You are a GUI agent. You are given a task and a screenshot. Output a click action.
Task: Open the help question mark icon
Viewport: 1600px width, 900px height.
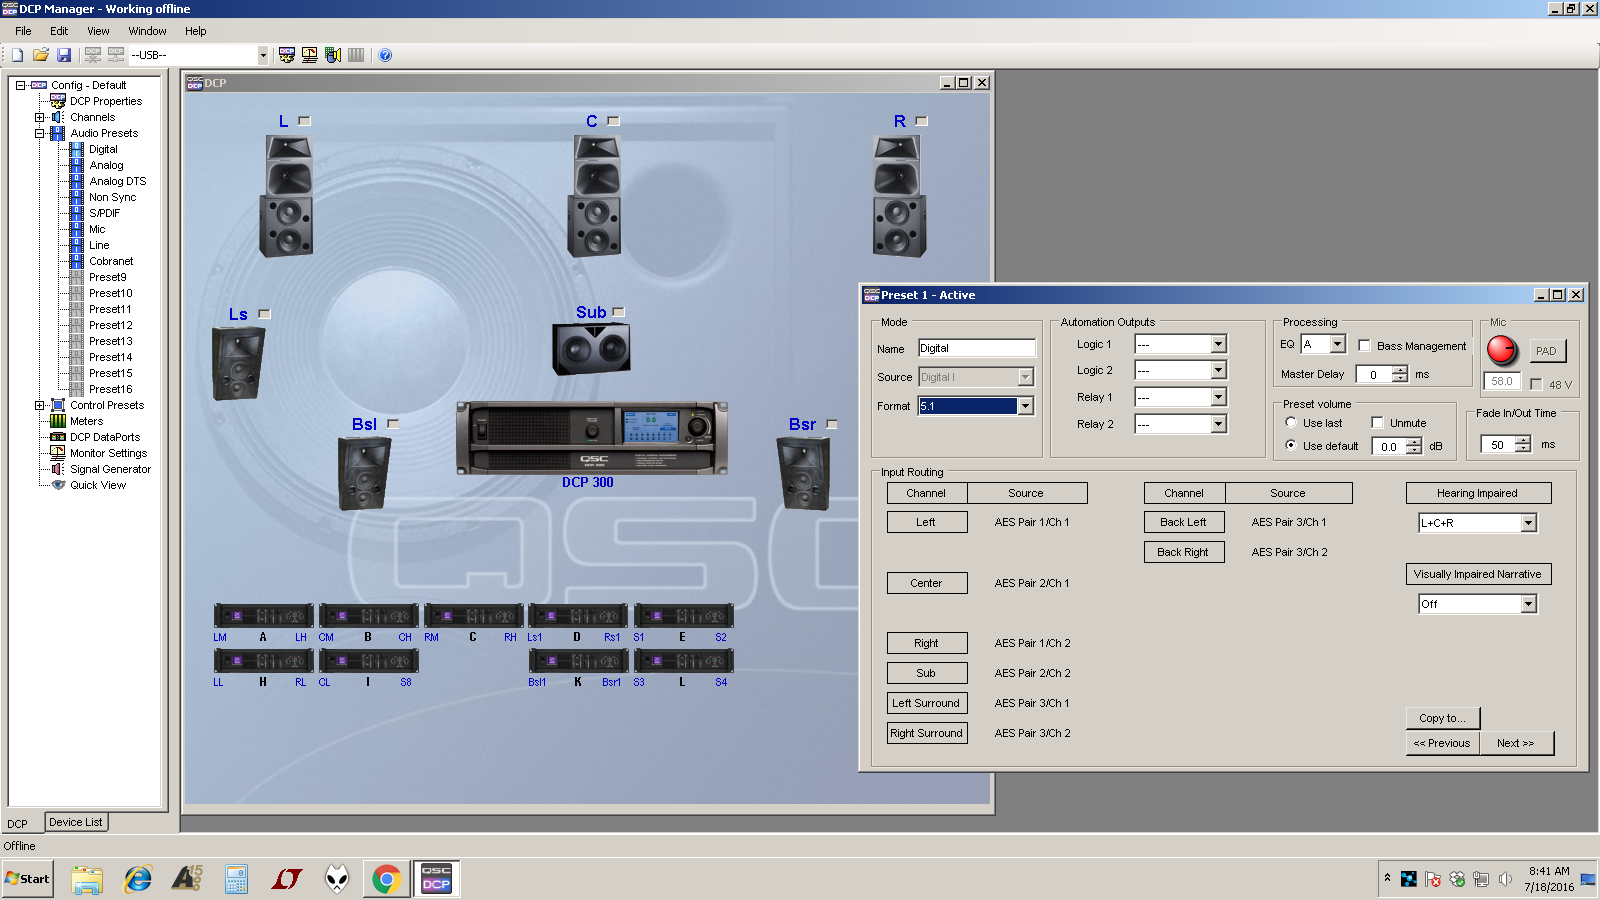click(x=385, y=55)
